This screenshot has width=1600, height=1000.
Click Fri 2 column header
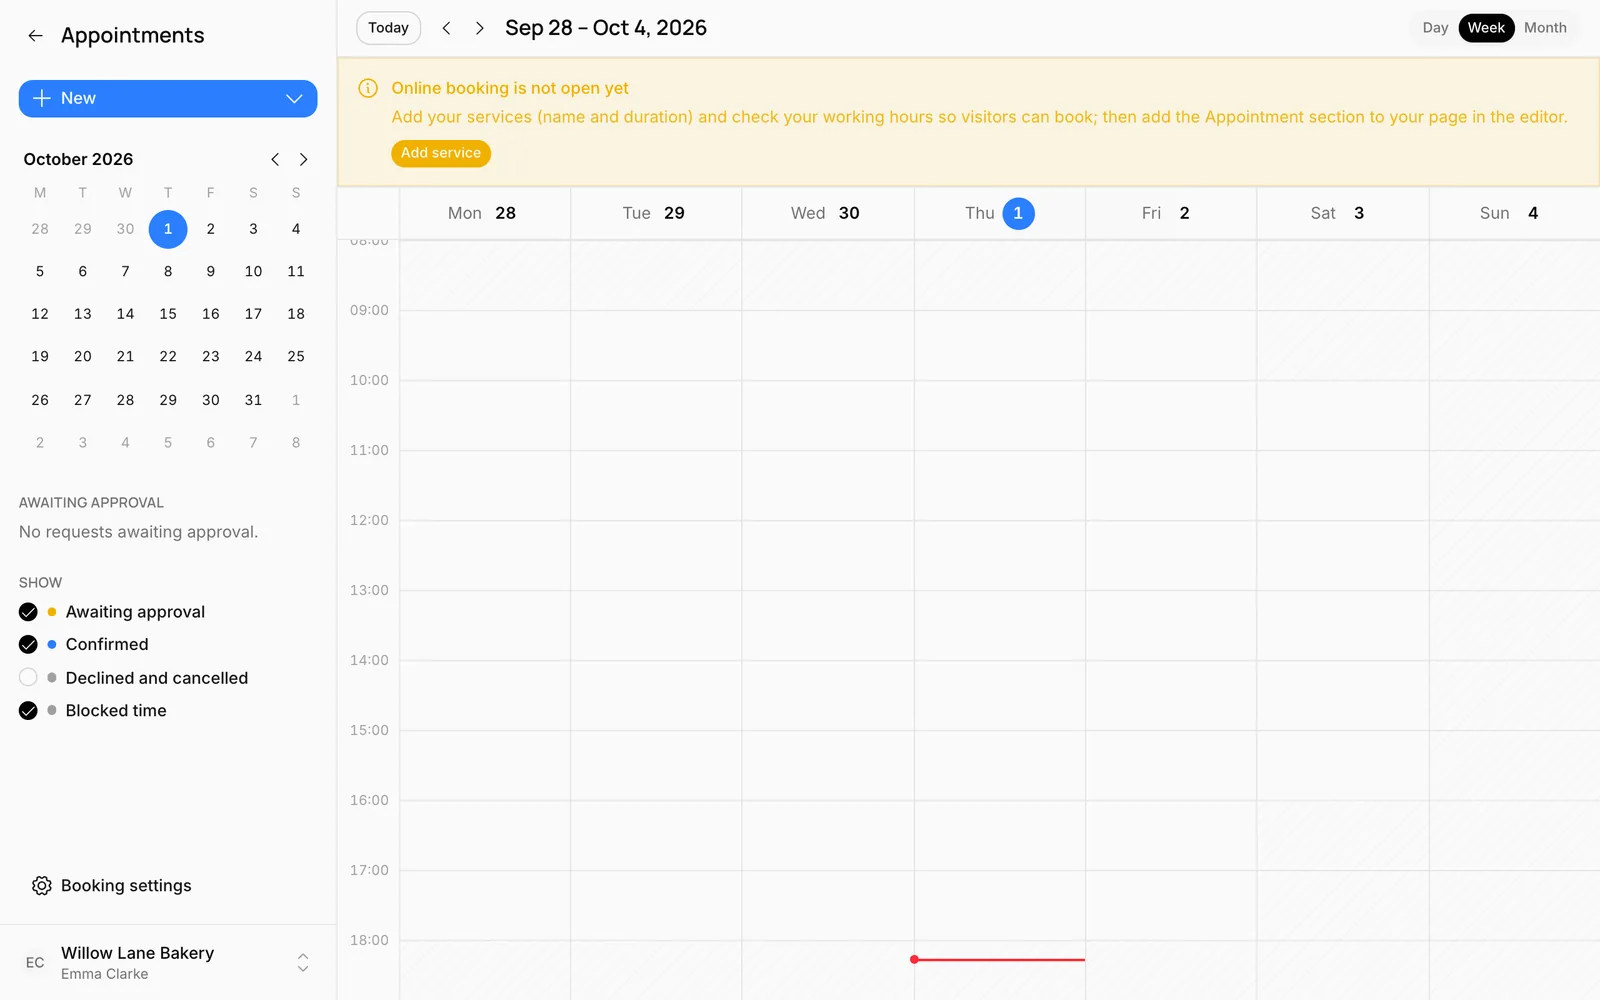[x=1171, y=213]
